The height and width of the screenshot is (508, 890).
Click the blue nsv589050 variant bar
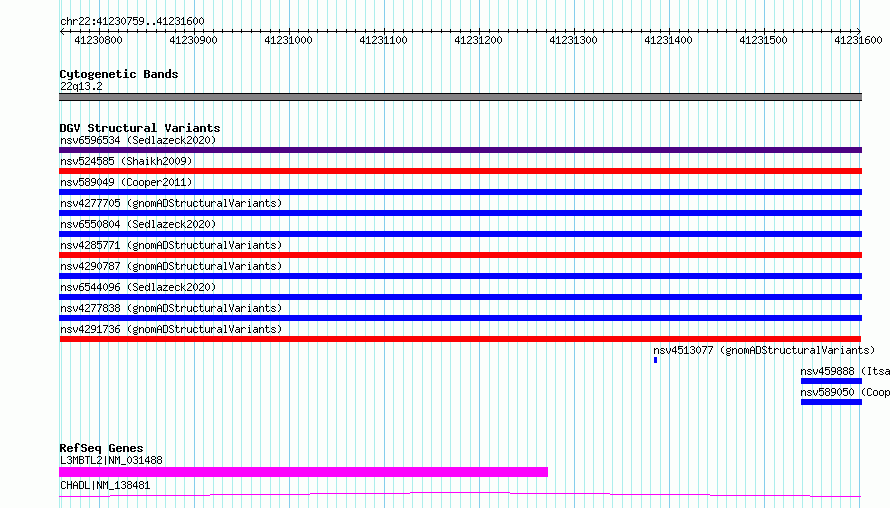coord(832,402)
